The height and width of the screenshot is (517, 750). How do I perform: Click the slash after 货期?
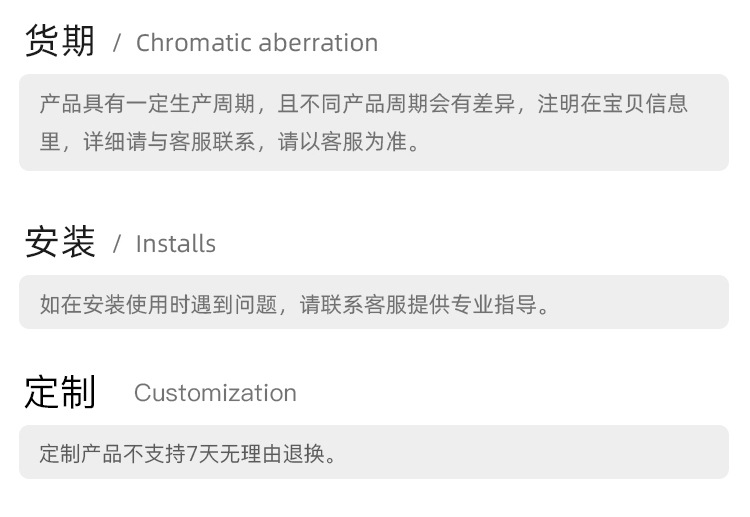point(117,43)
